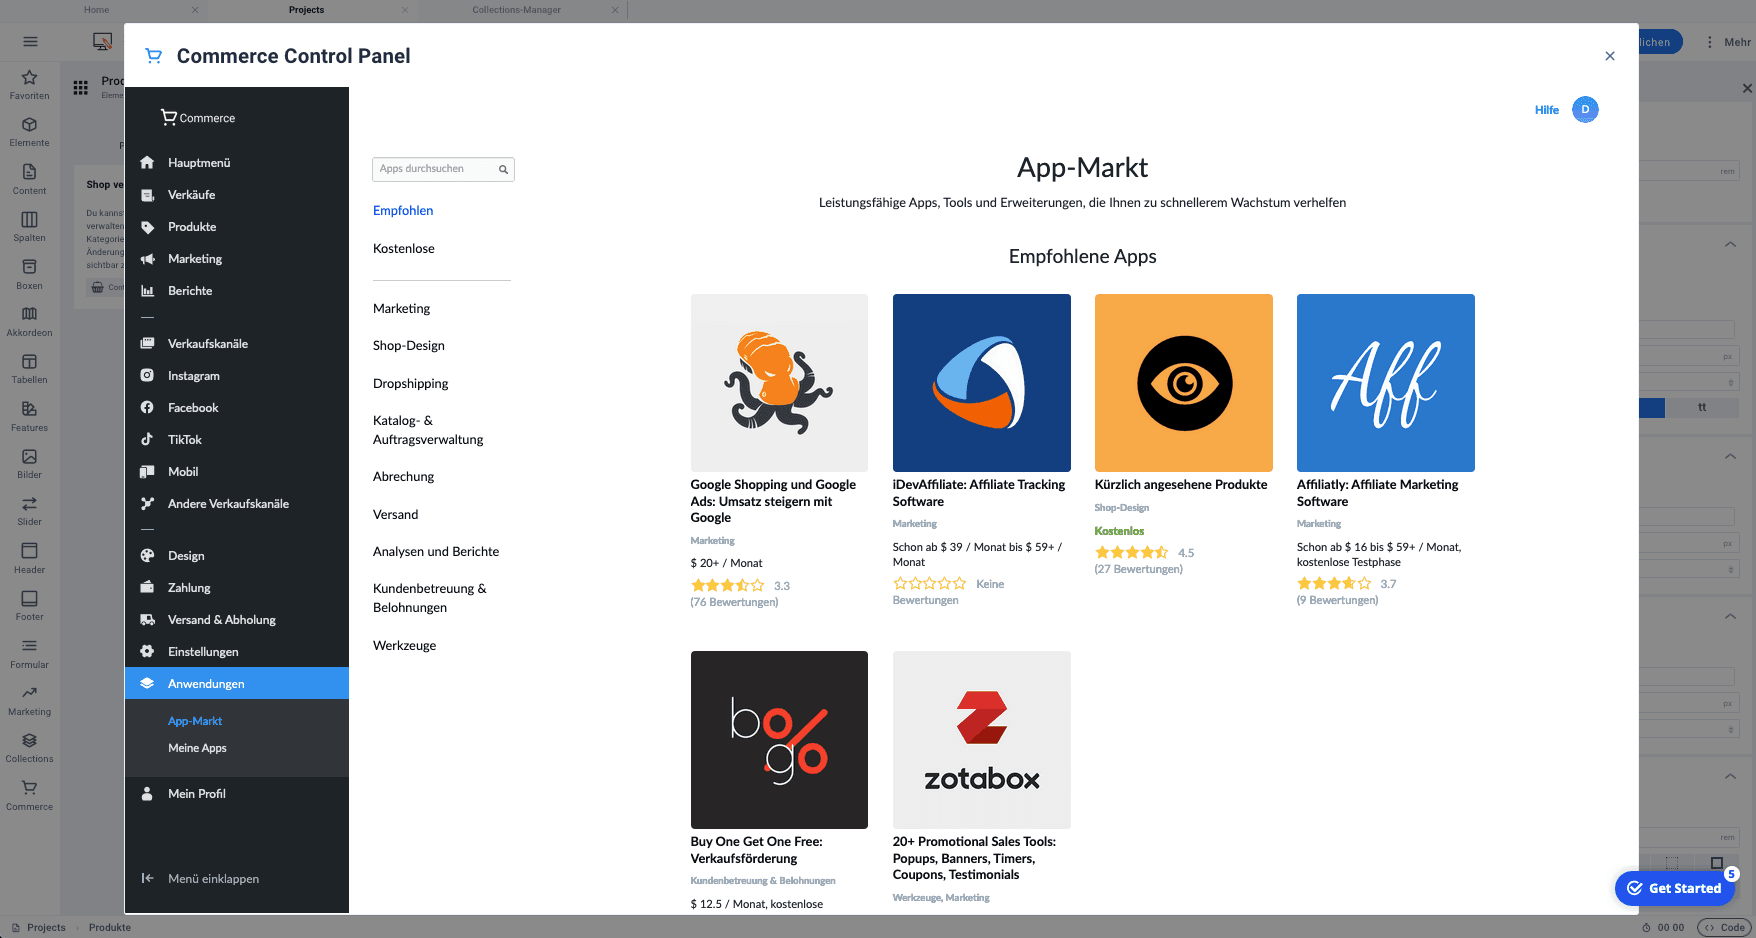Click the star rating of Affiliatly app
This screenshot has height=938, width=1756.
[1334, 583]
